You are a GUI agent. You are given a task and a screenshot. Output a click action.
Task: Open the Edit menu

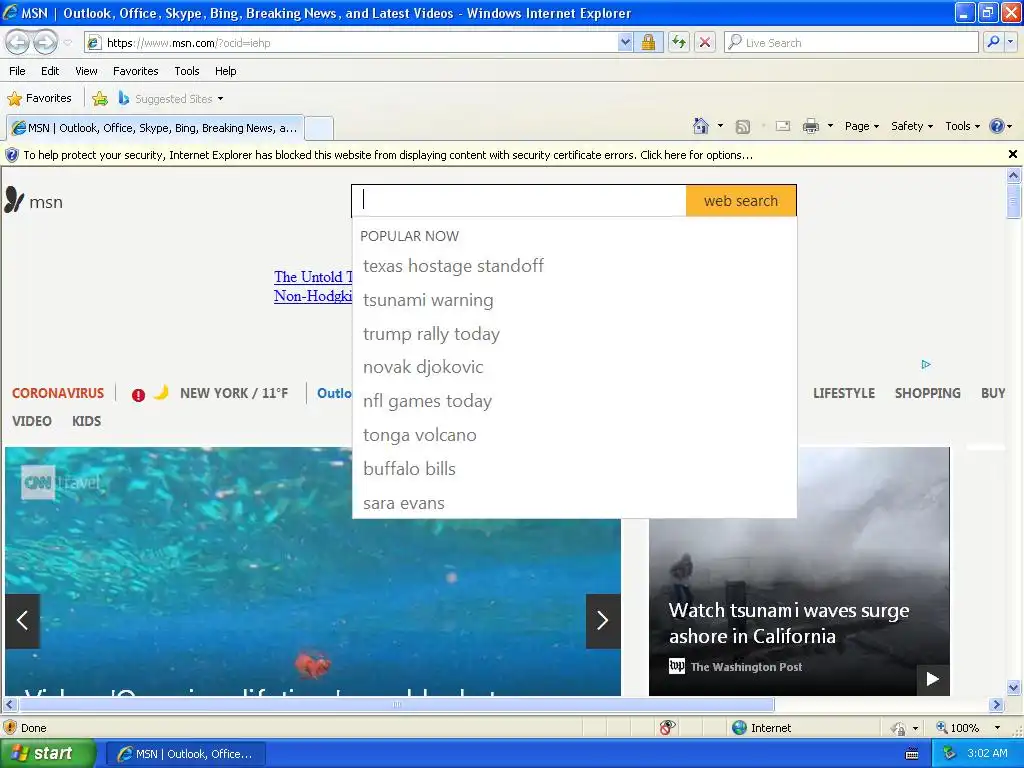click(50, 71)
